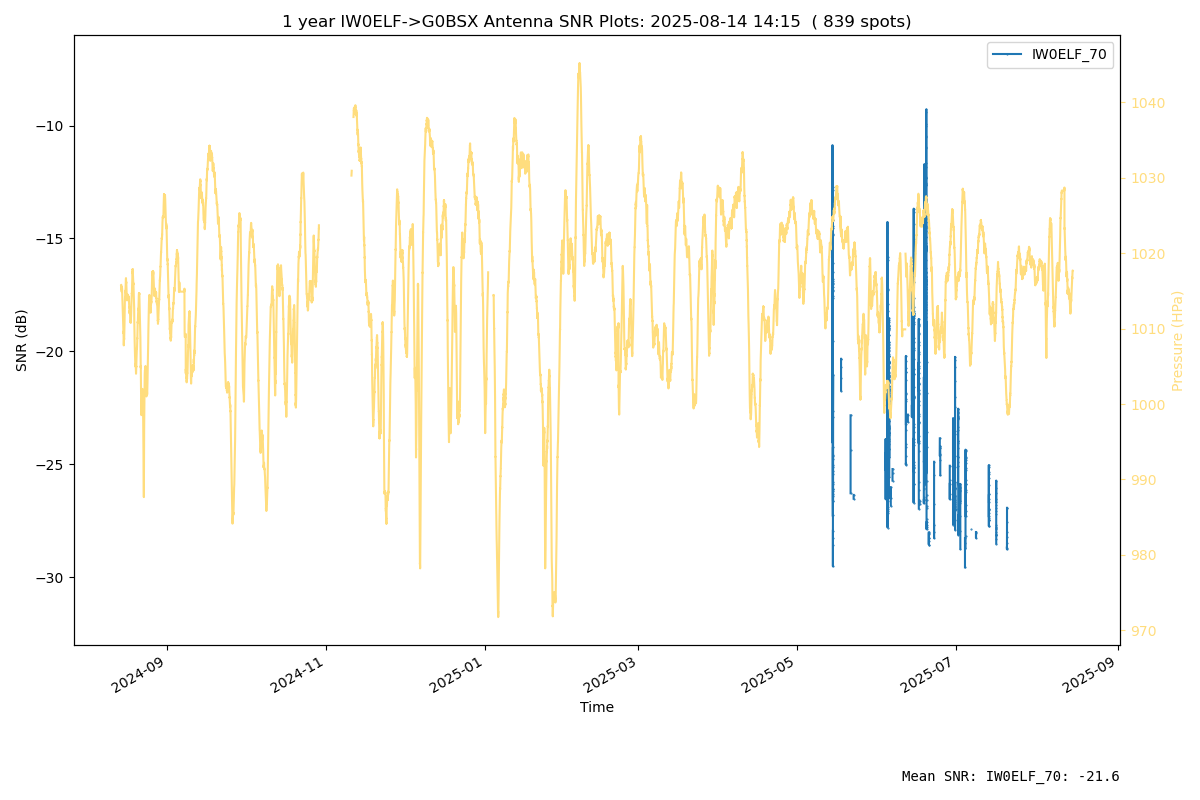Click the SNR (dB) y-axis label
Image resolution: width=1200 pixels, height=800 pixels.
pos(22,340)
